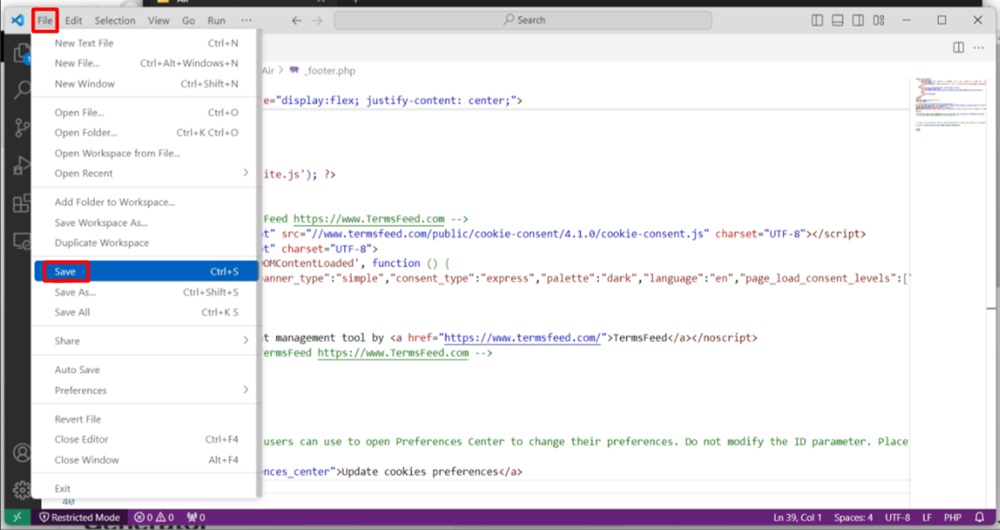Choose Open Folder... menu entry

[146, 133]
